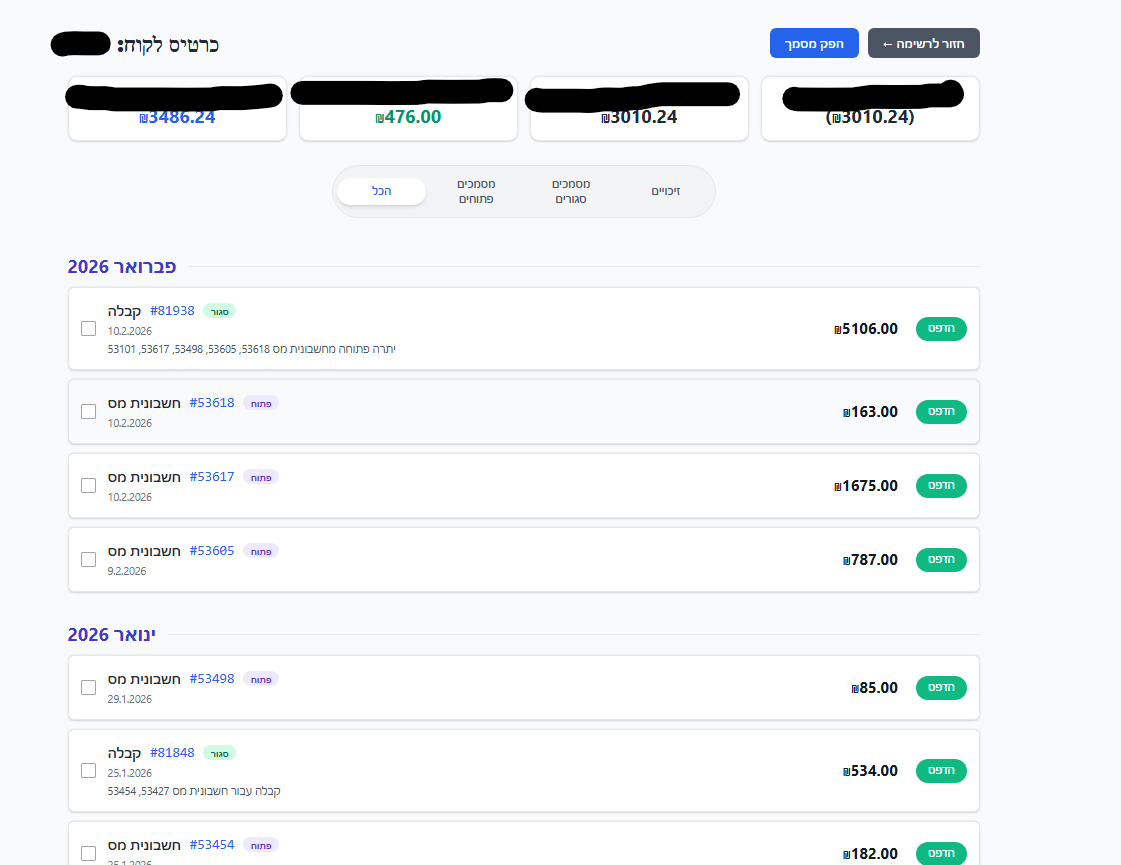1121x865 pixels.
Task: Click the 'הפק מסמך' blue button
Action: pyautogui.click(x=814, y=43)
